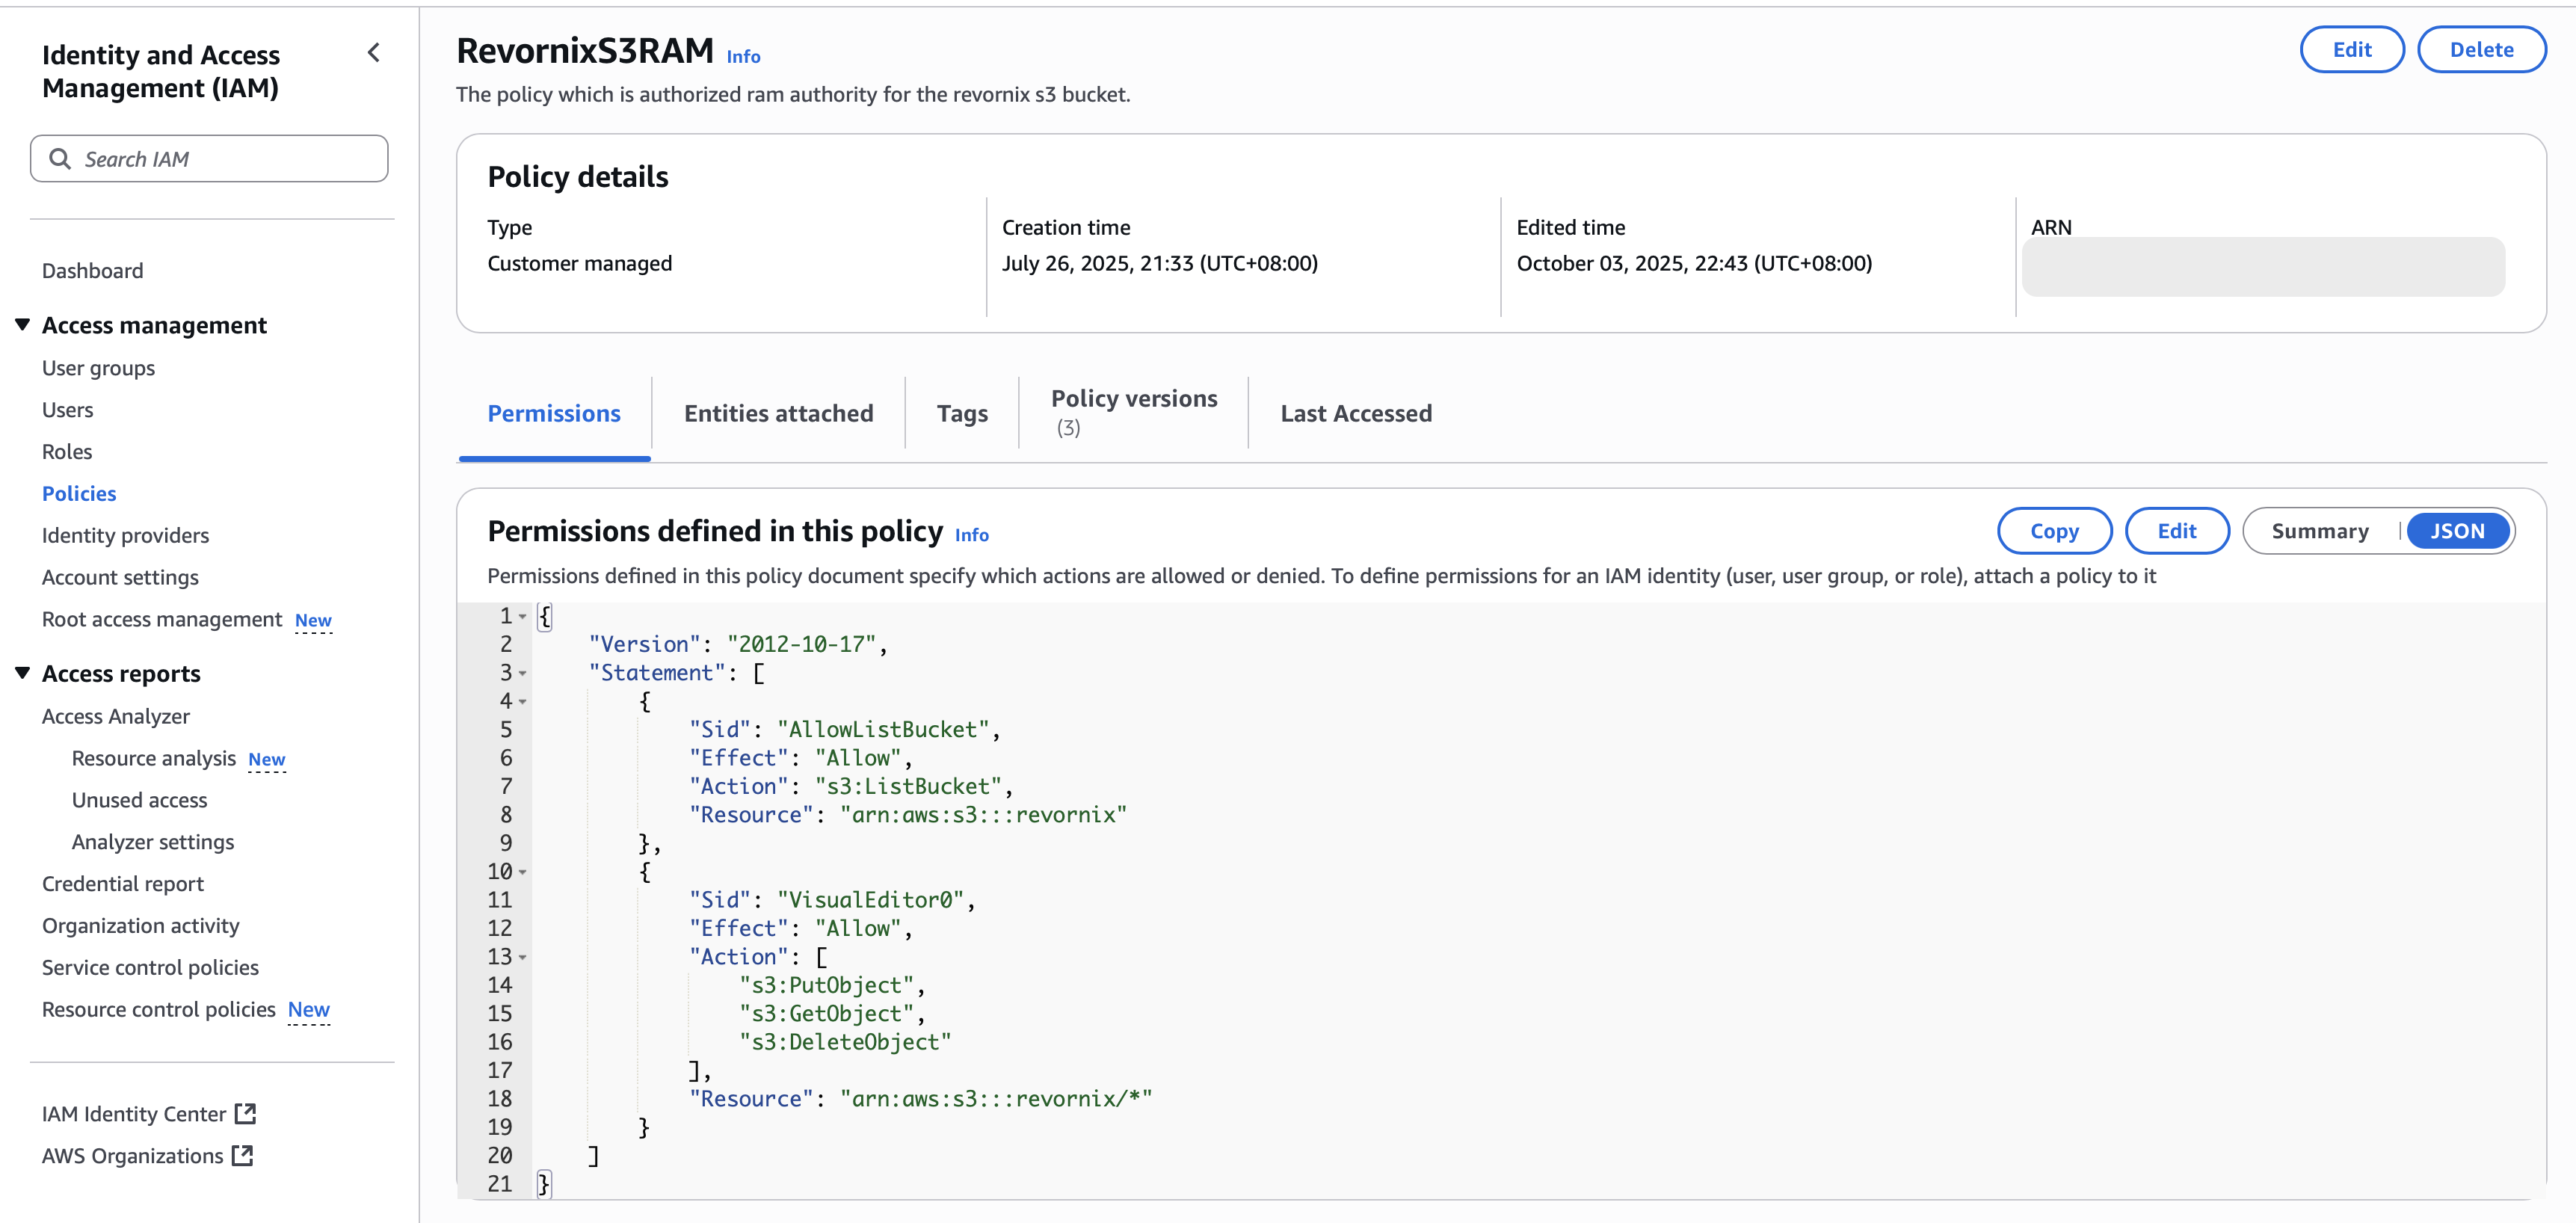Open AWS Organizations external link icon

[x=242, y=1155]
